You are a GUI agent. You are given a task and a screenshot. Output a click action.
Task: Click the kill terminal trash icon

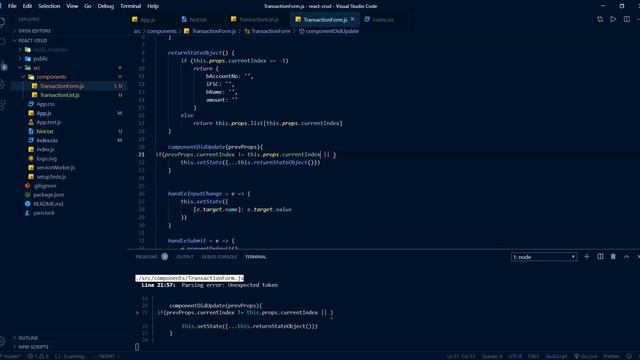(x=613, y=256)
